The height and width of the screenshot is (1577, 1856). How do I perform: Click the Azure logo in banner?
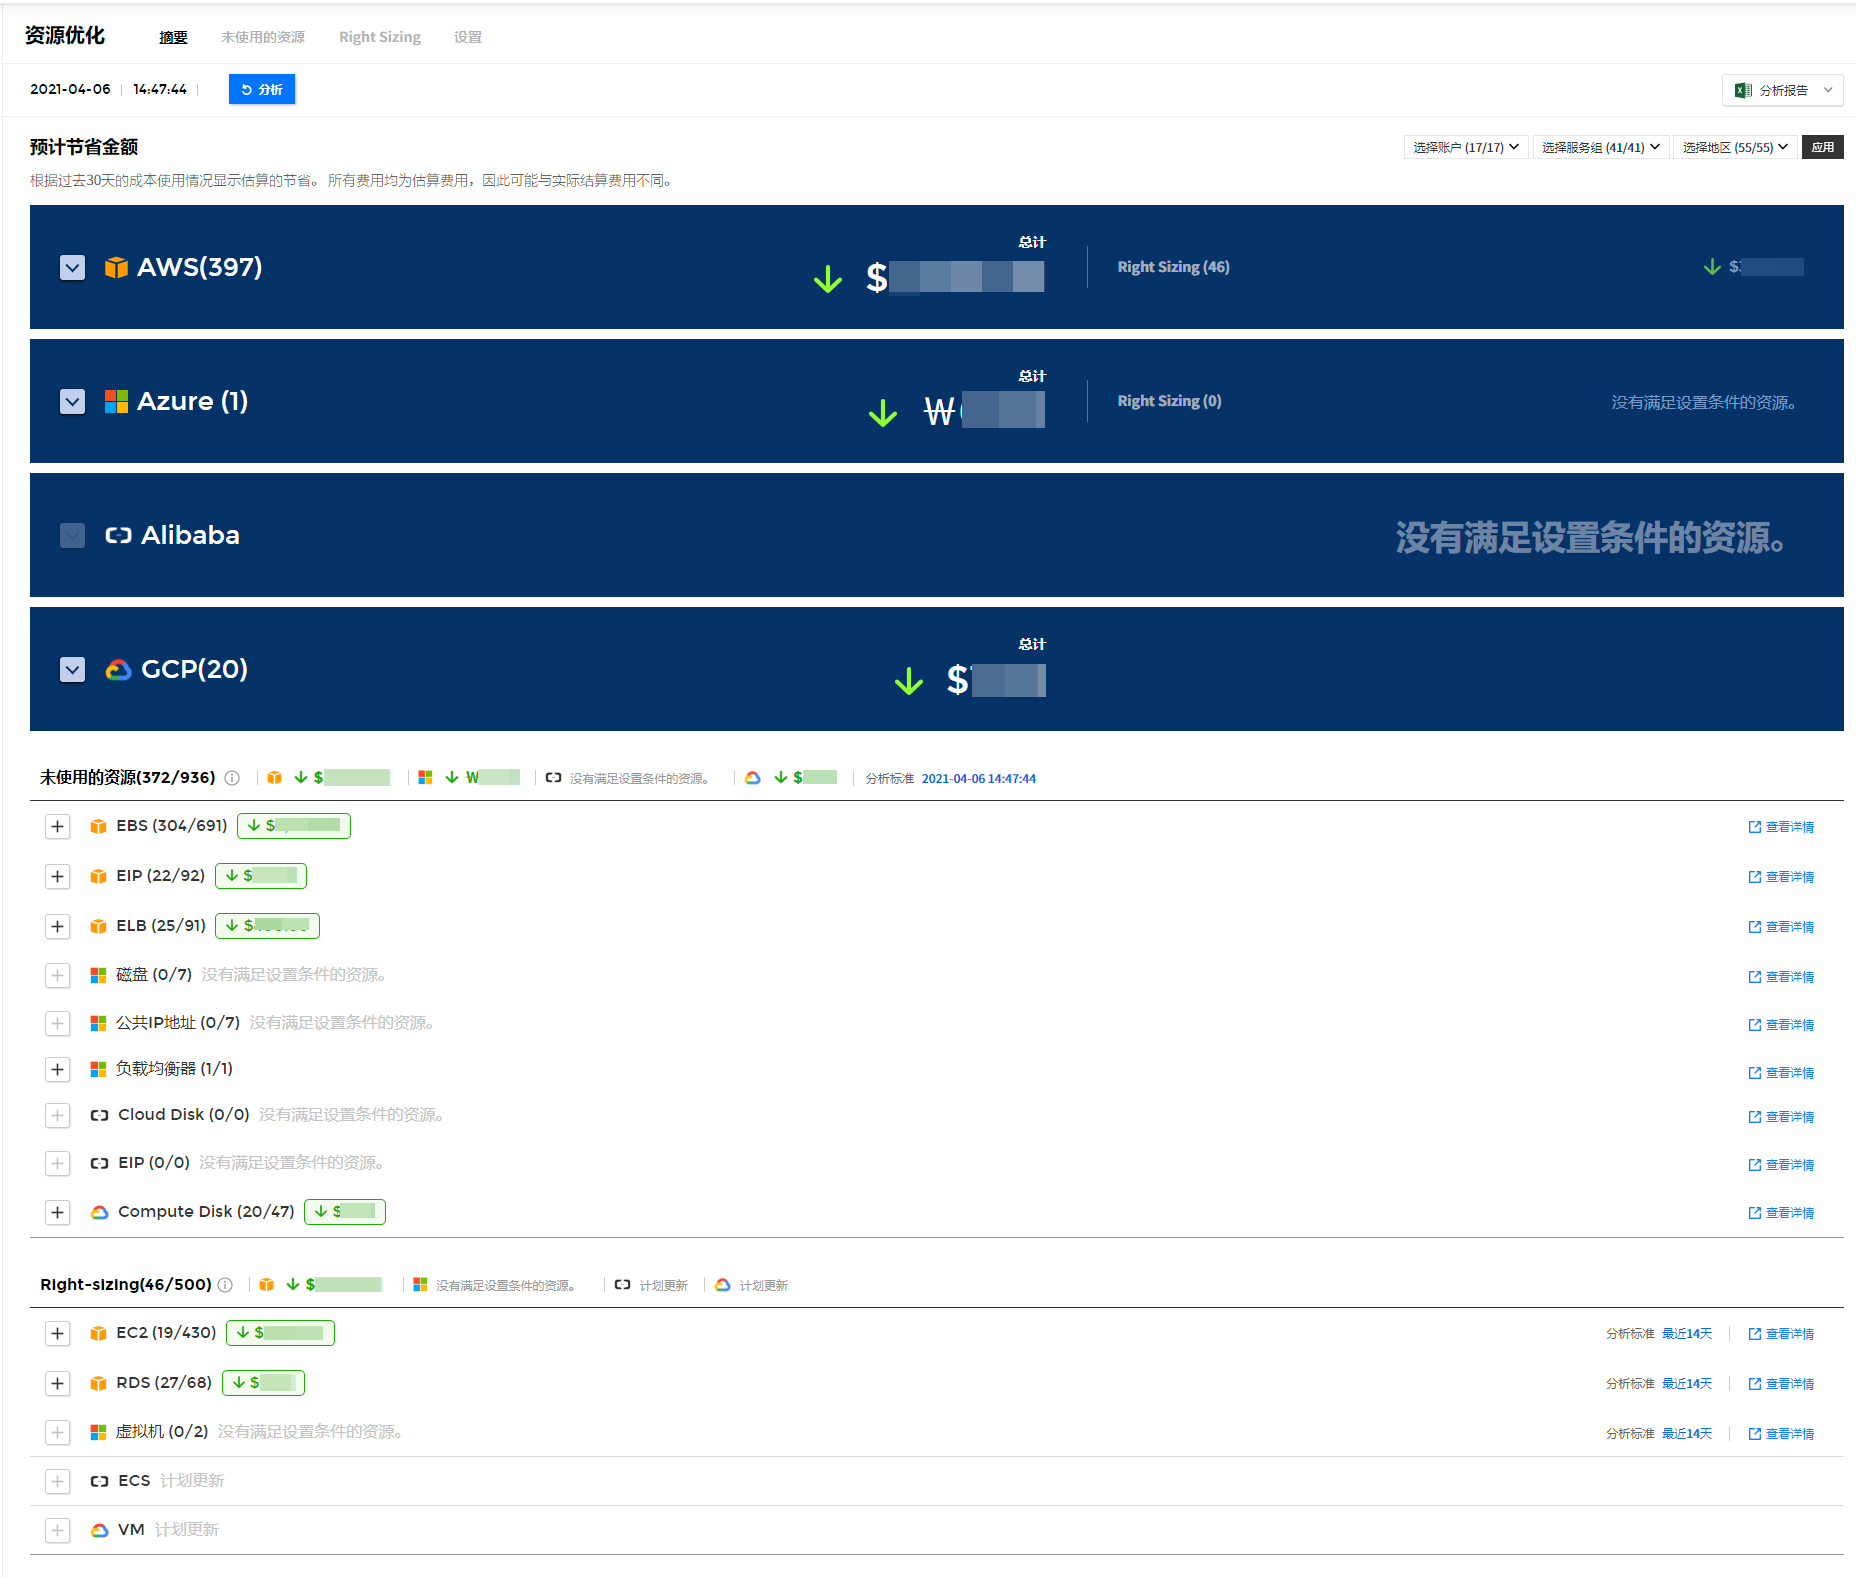coord(116,402)
